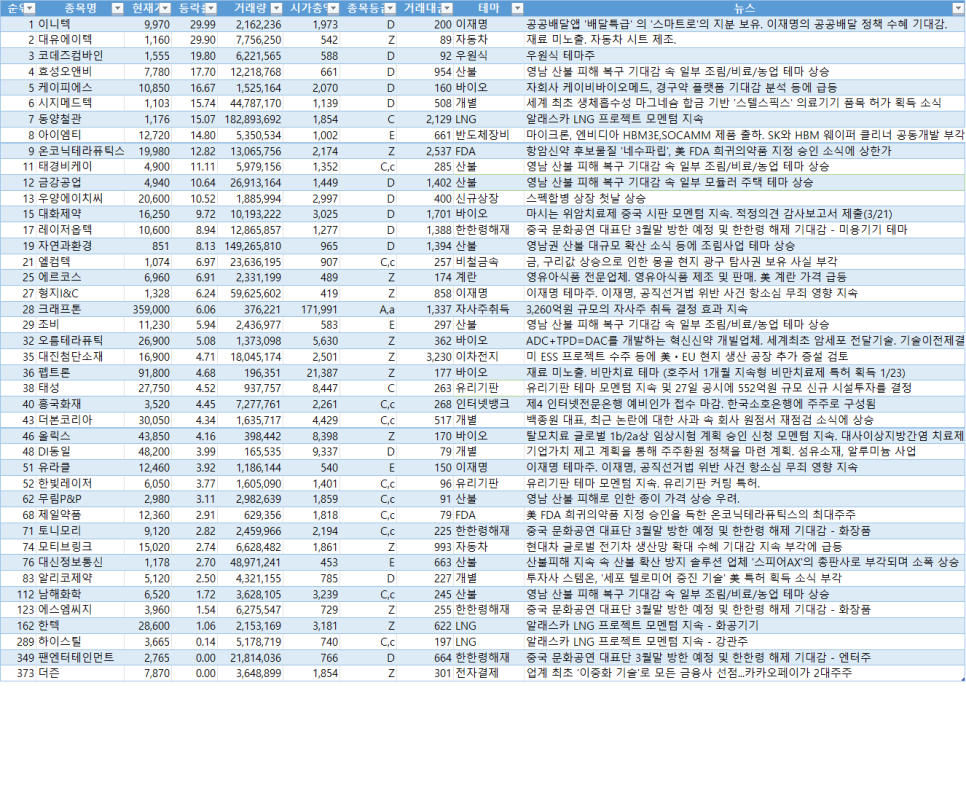Select the 아이엠티 stock name cell
Image resolution: width=966 pixels, height=809 pixels.
click(x=80, y=135)
